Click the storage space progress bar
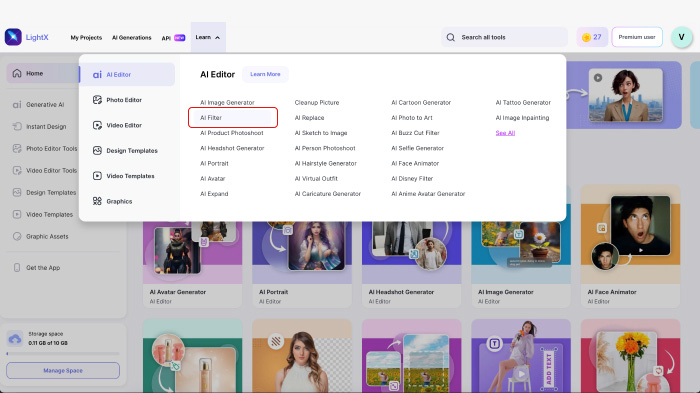The image size is (700, 393). point(63,354)
